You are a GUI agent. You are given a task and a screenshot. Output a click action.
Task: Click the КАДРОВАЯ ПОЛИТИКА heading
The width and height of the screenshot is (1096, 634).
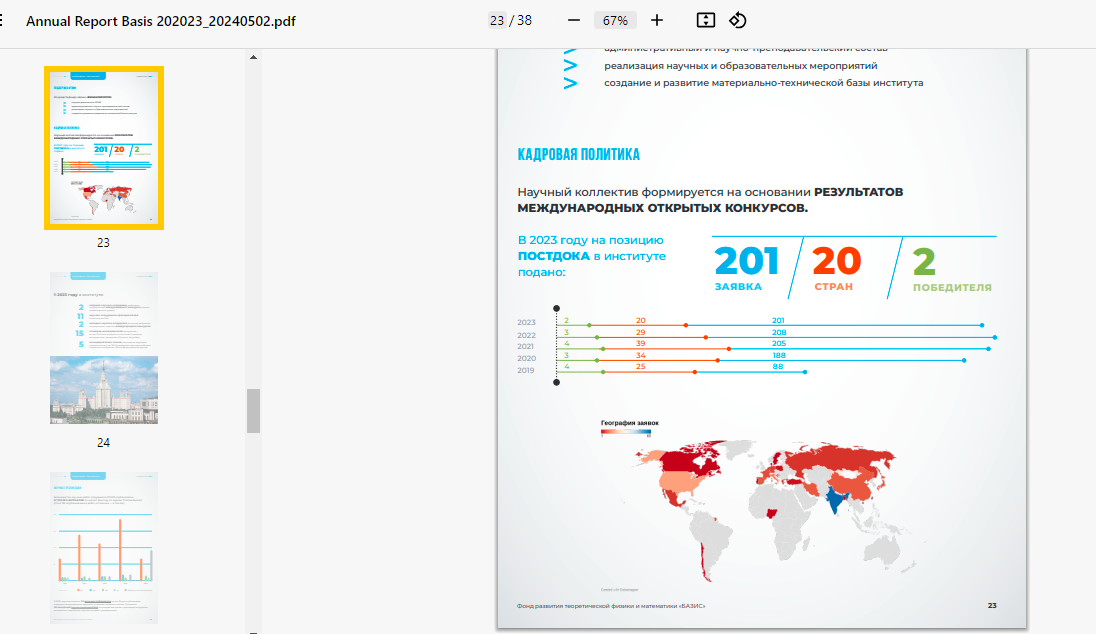coord(578,155)
